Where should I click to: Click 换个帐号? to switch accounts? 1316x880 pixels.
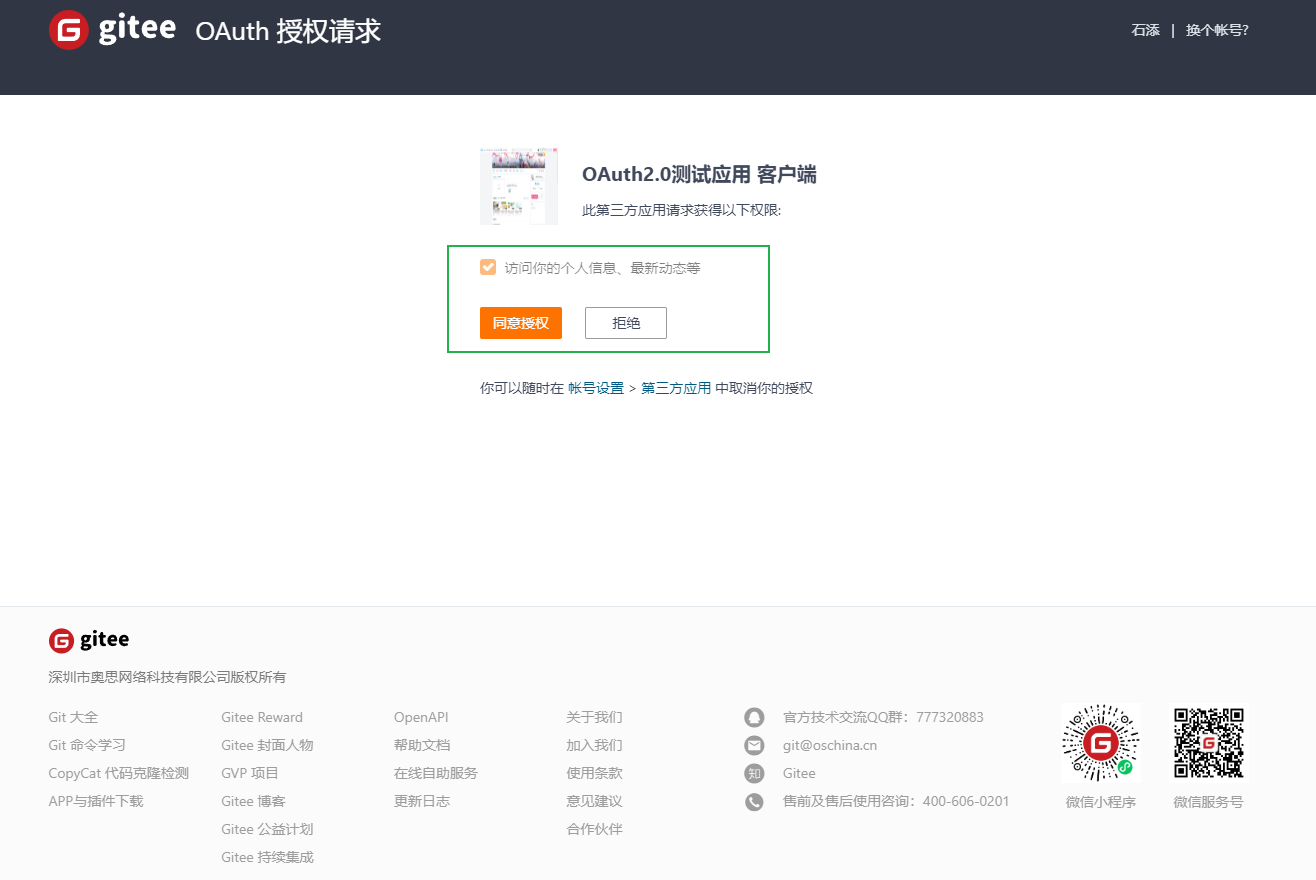pos(1216,29)
